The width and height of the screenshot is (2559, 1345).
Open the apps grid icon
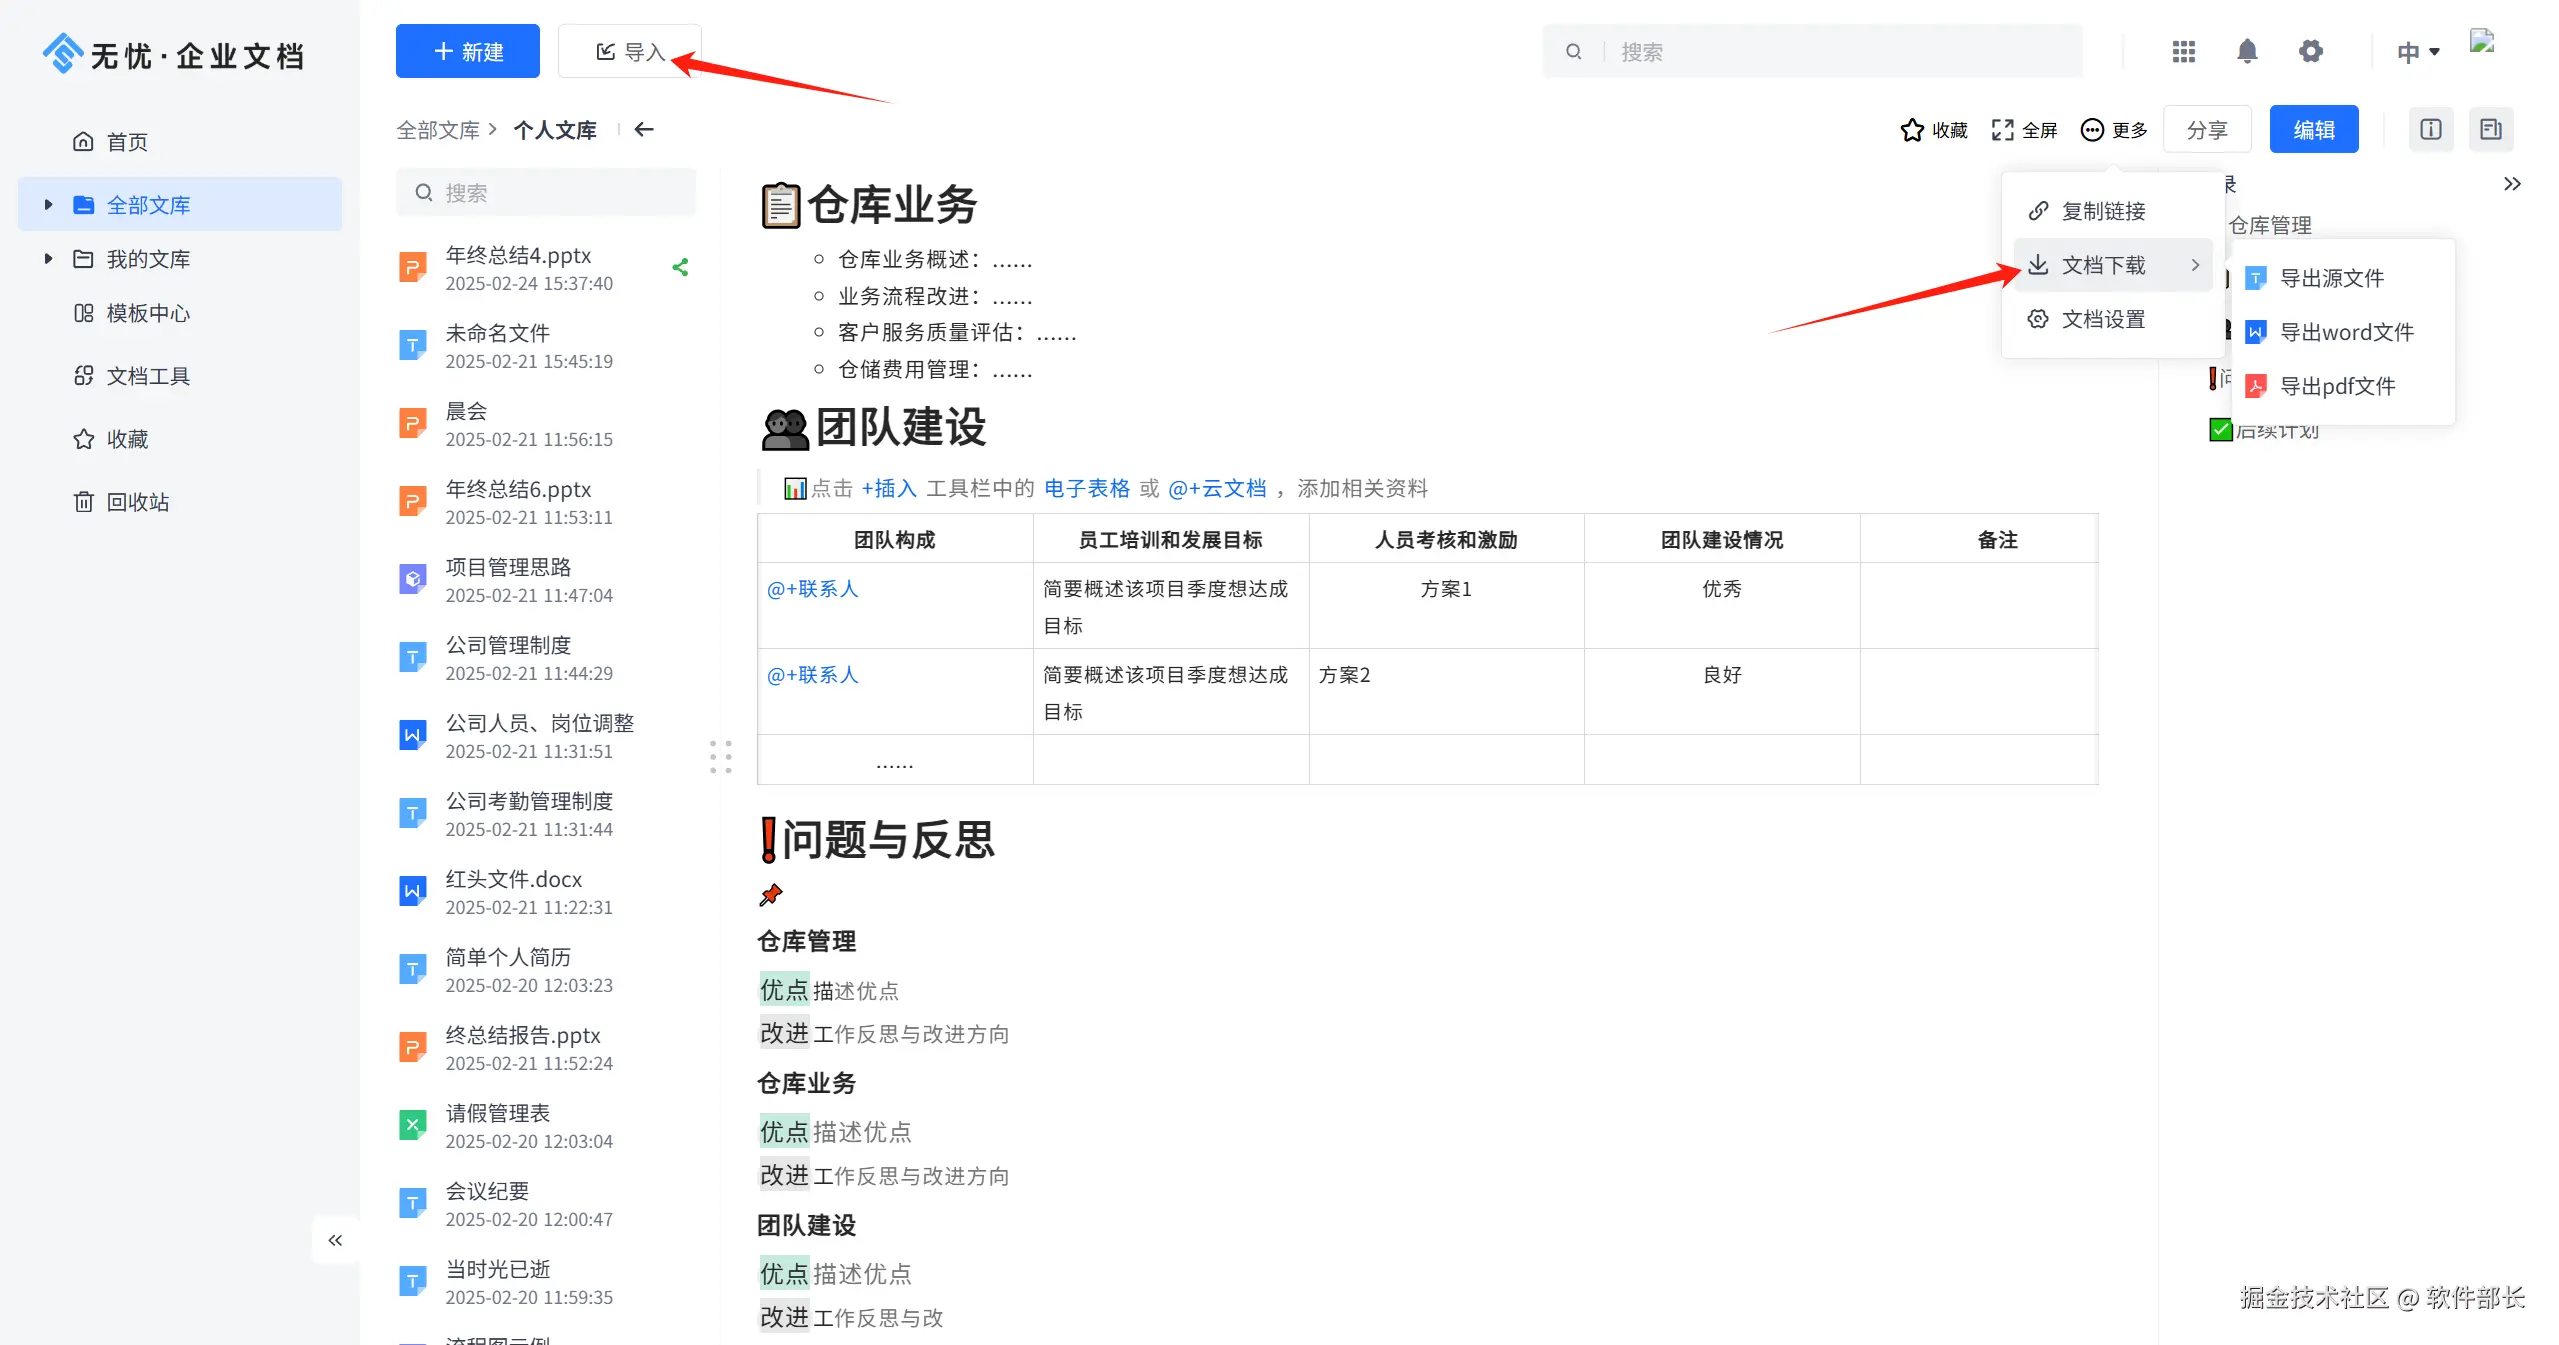point(2183,51)
